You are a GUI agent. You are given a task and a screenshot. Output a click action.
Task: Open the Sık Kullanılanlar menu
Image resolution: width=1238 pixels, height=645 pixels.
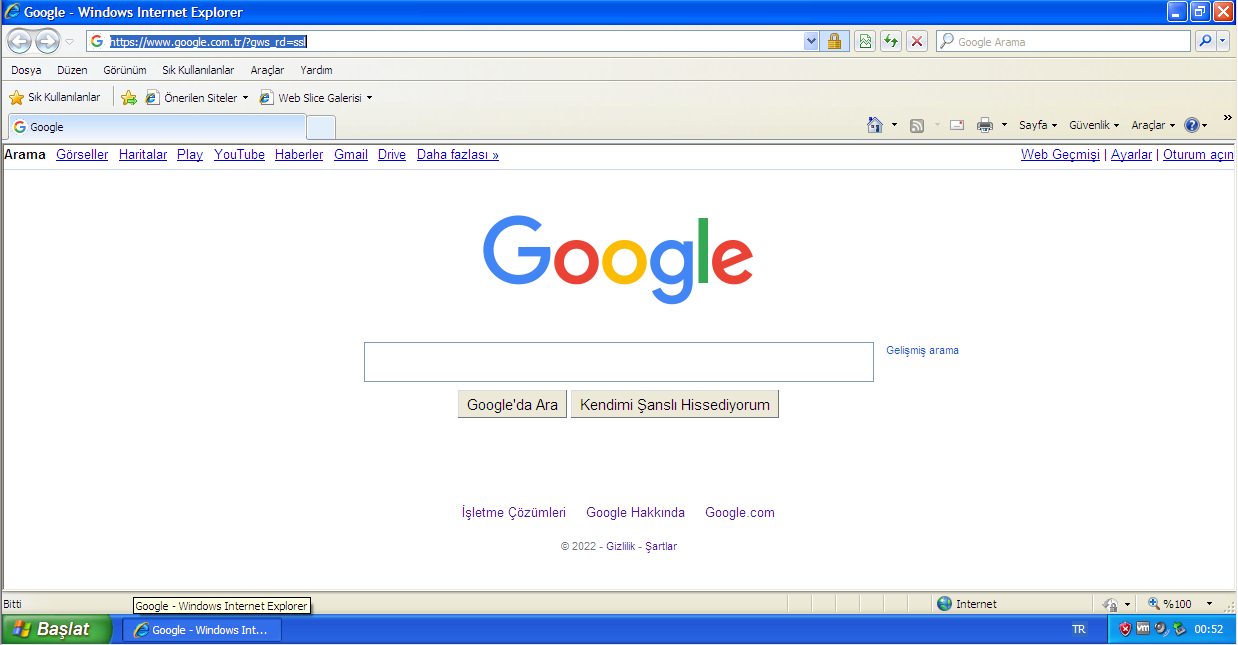198,70
